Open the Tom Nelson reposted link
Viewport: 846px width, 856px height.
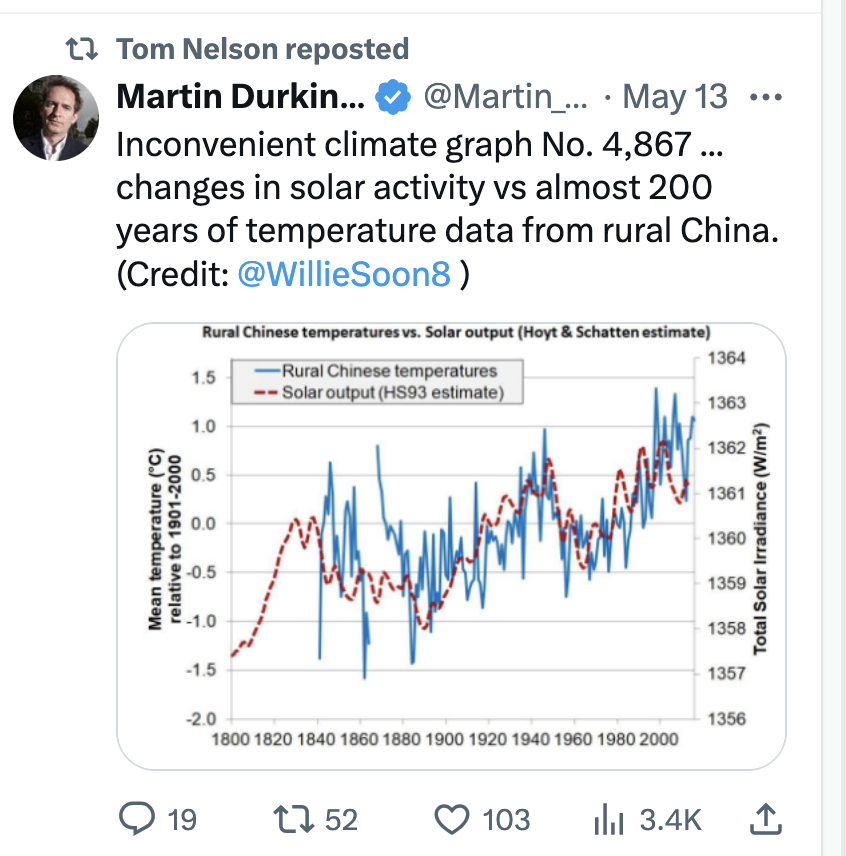pos(263,49)
